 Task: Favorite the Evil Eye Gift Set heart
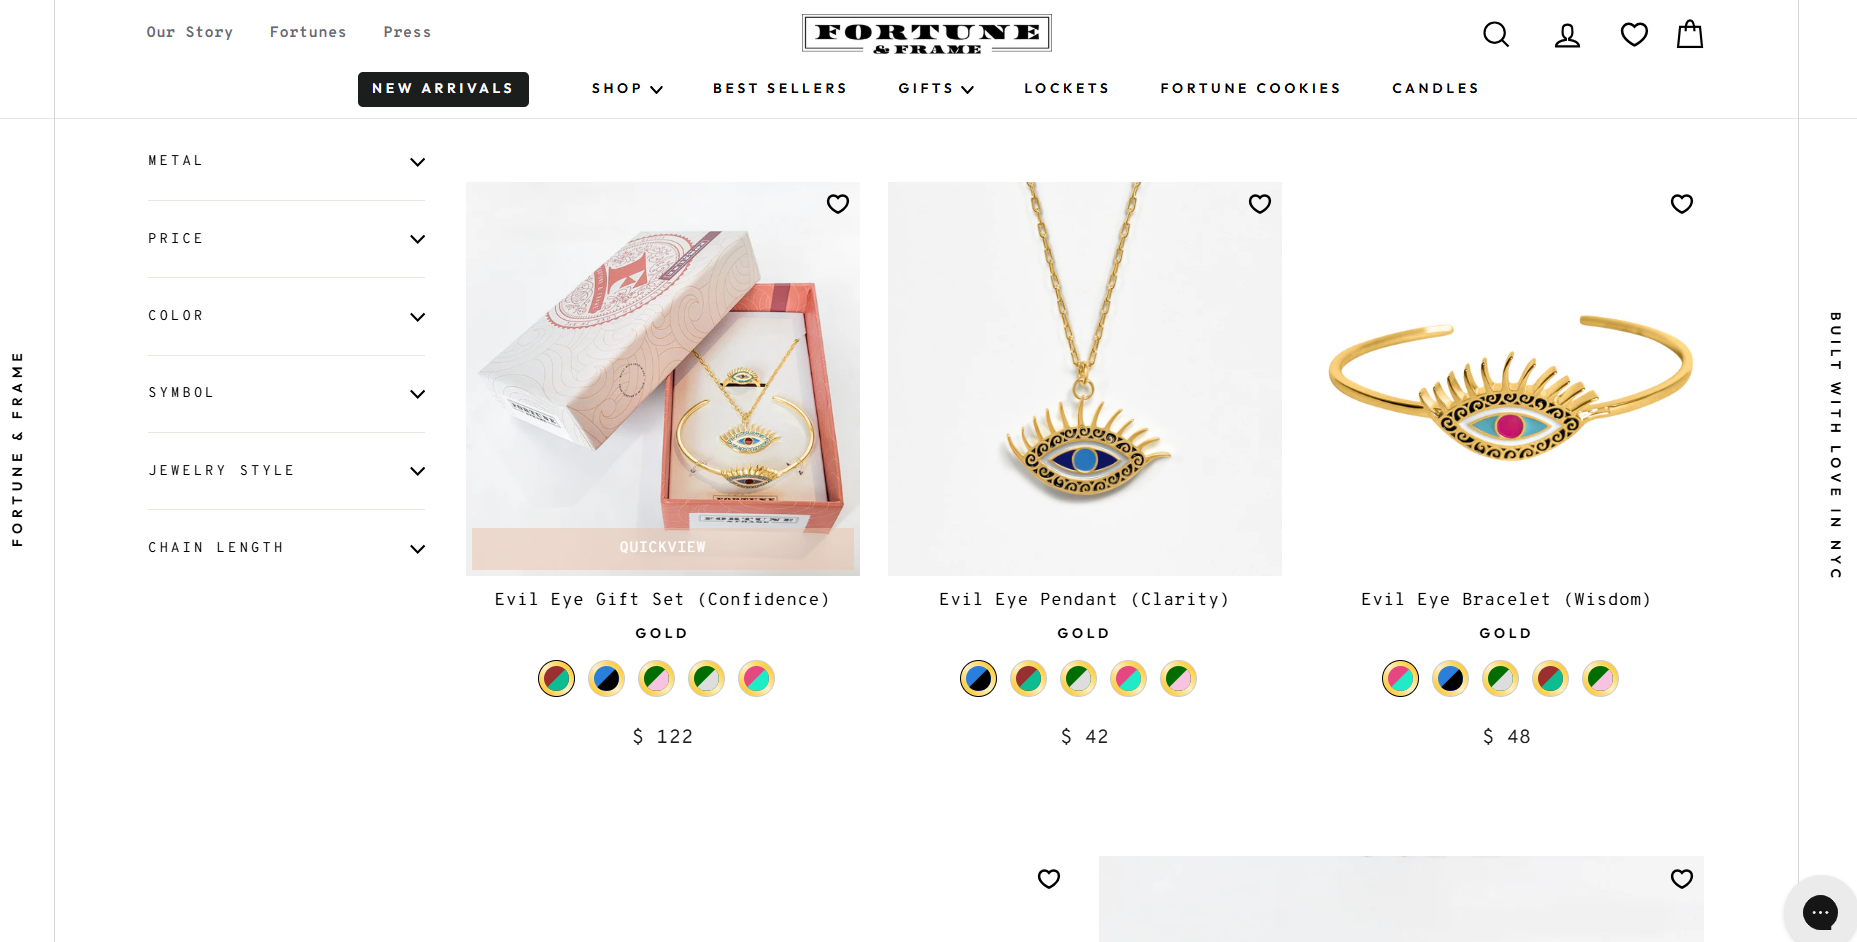click(838, 204)
